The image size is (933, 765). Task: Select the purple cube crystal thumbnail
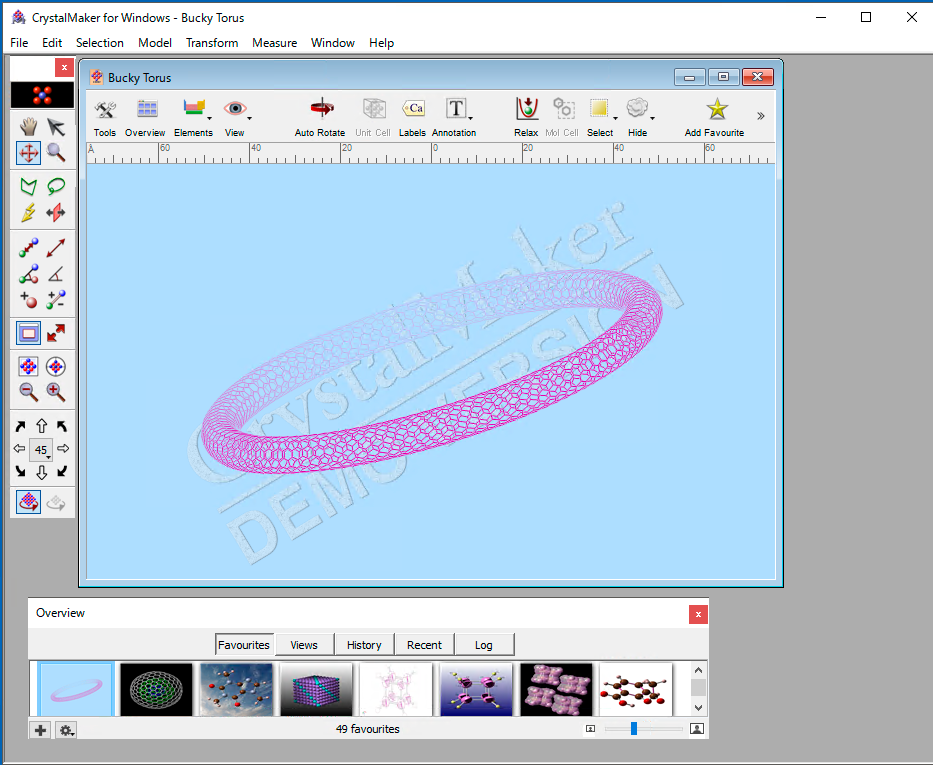tap(316, 689)
